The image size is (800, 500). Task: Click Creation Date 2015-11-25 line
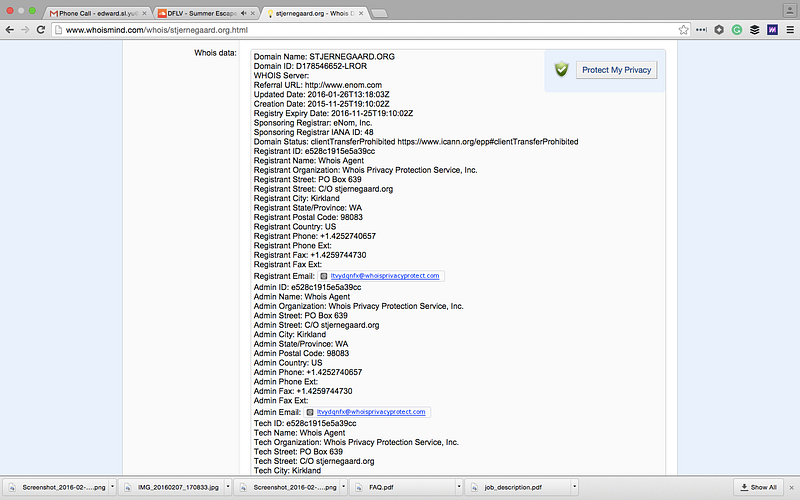click(x=321, y=104)
